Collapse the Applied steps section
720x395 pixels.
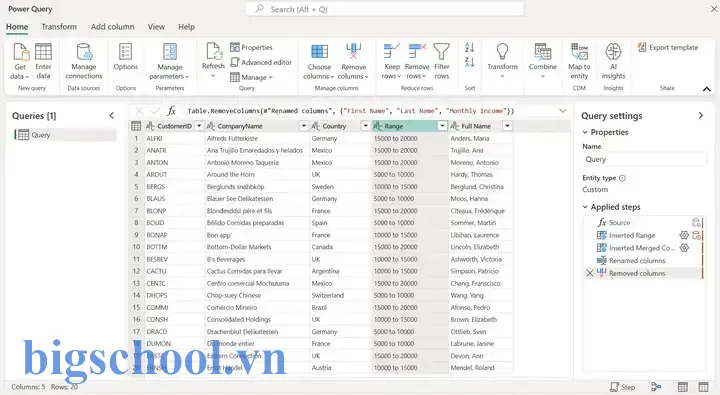pyautogui.click(x=585, y=207)
